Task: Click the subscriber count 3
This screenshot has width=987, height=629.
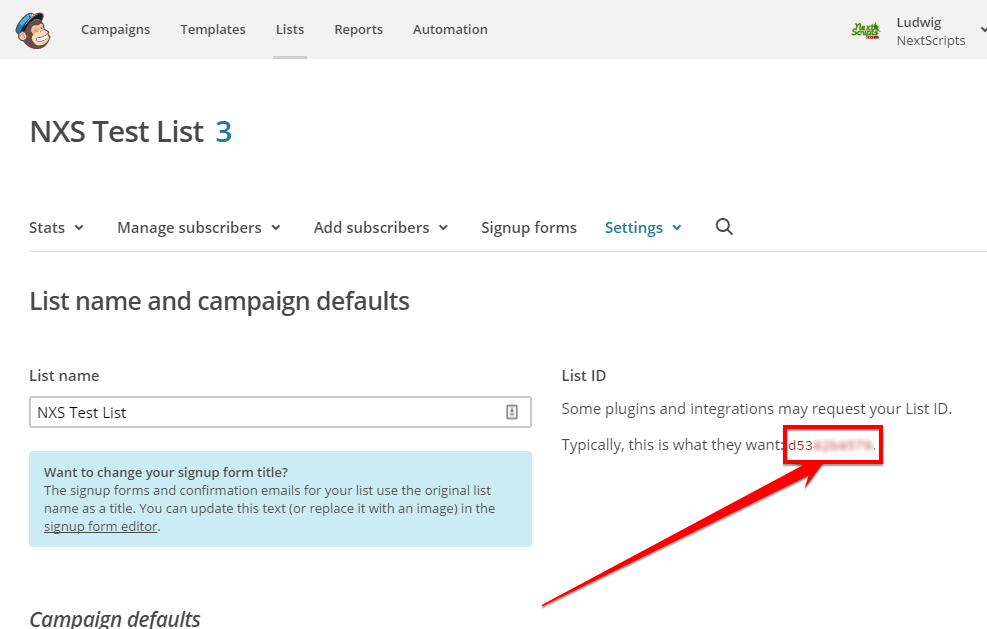Action: [223, 132]
